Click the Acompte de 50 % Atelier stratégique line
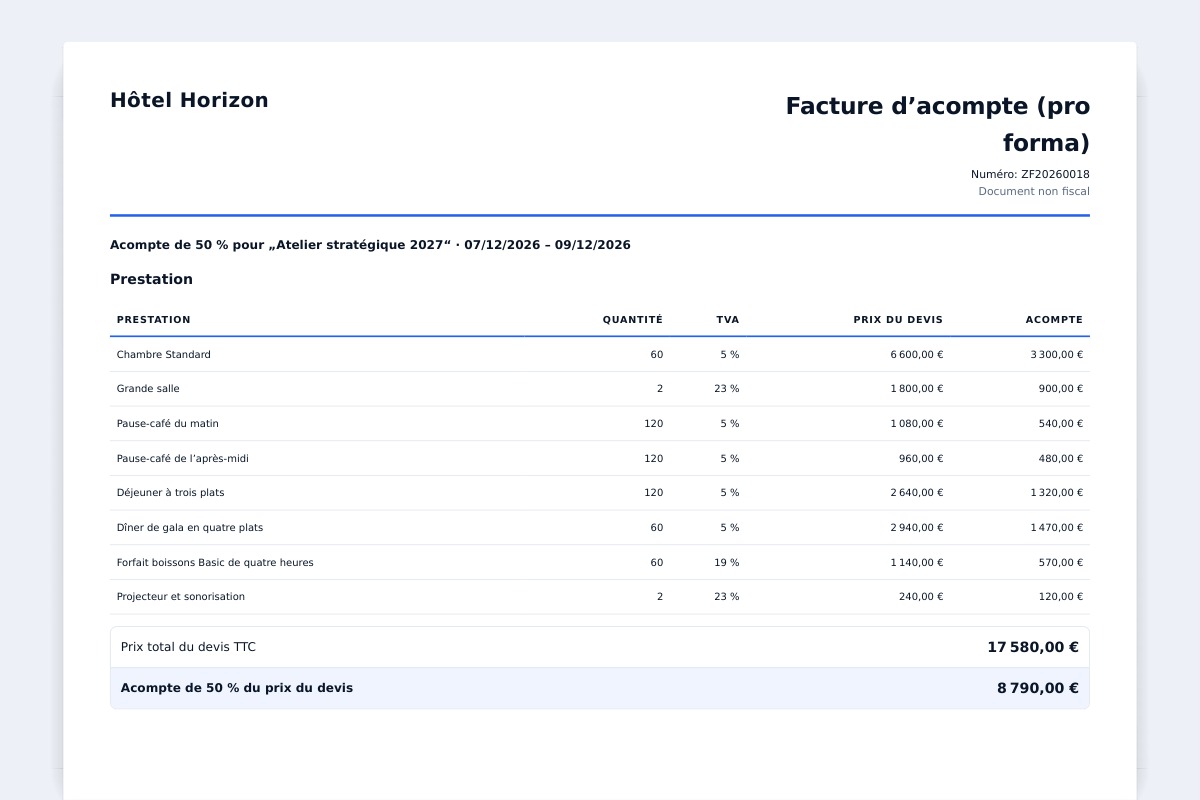Viewport: 1200px width, 800px height. point(370,245)
